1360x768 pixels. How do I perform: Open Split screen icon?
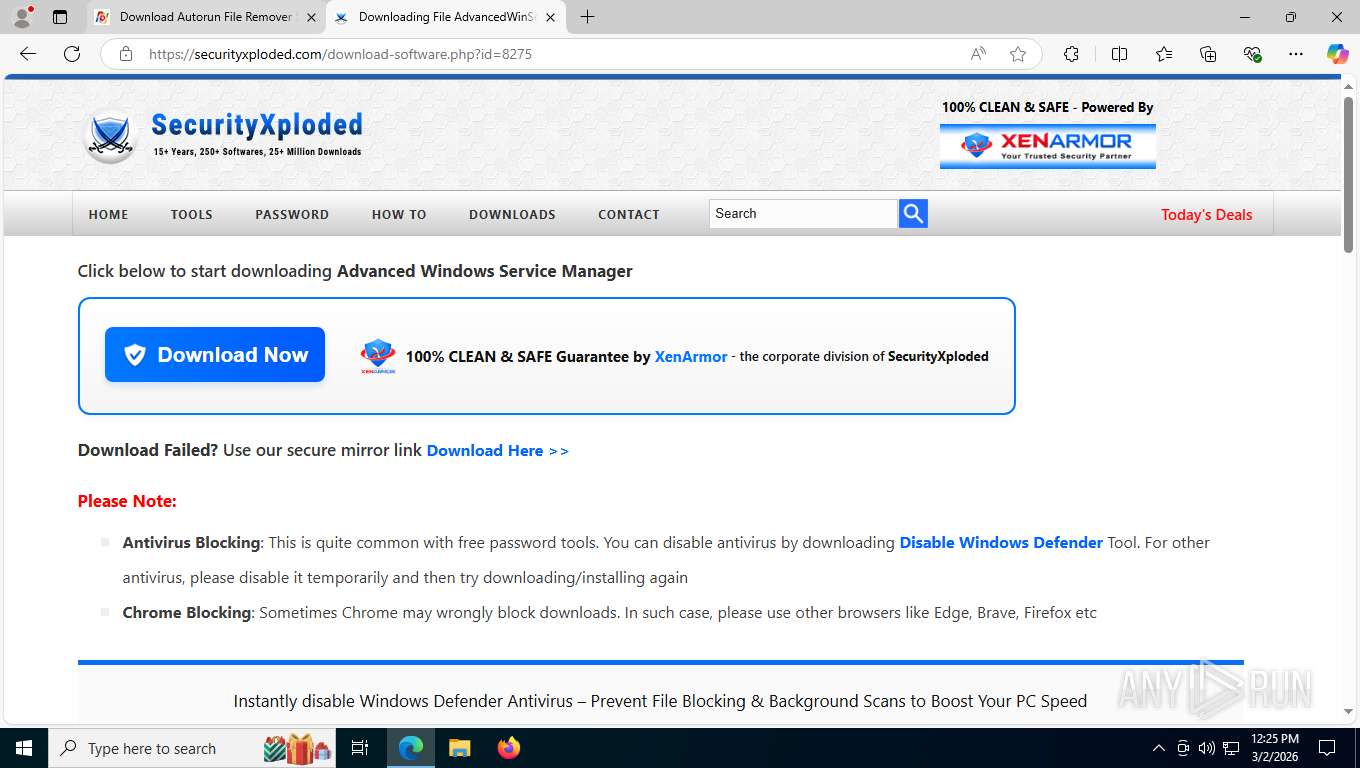click(1119, 54)
